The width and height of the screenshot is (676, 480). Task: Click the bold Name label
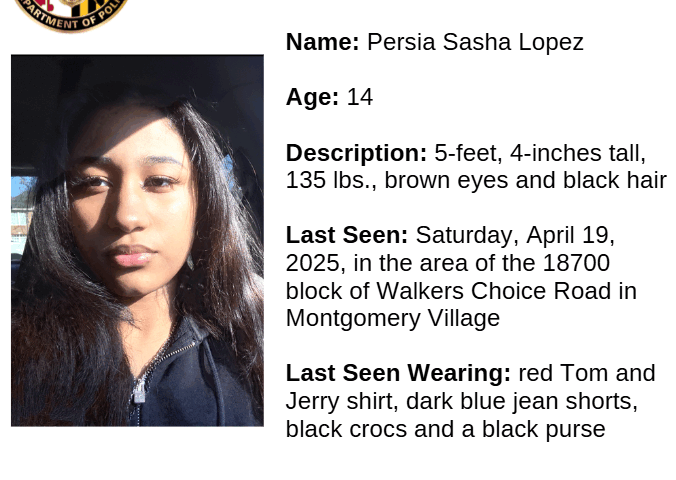pos(322,42)
